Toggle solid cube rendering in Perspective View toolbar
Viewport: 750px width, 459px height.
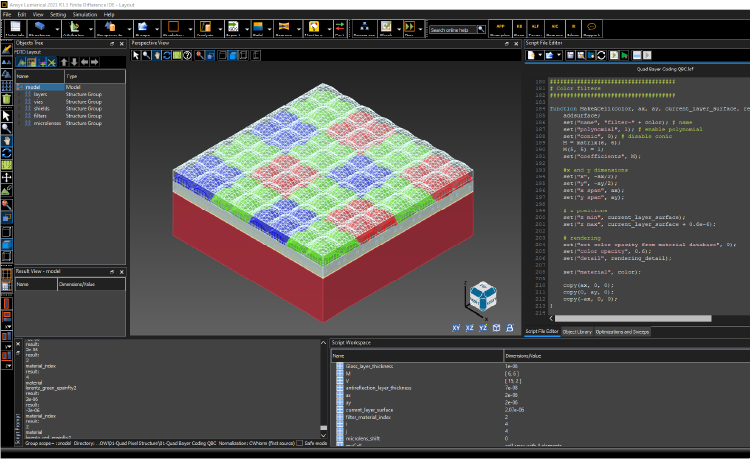233,55
